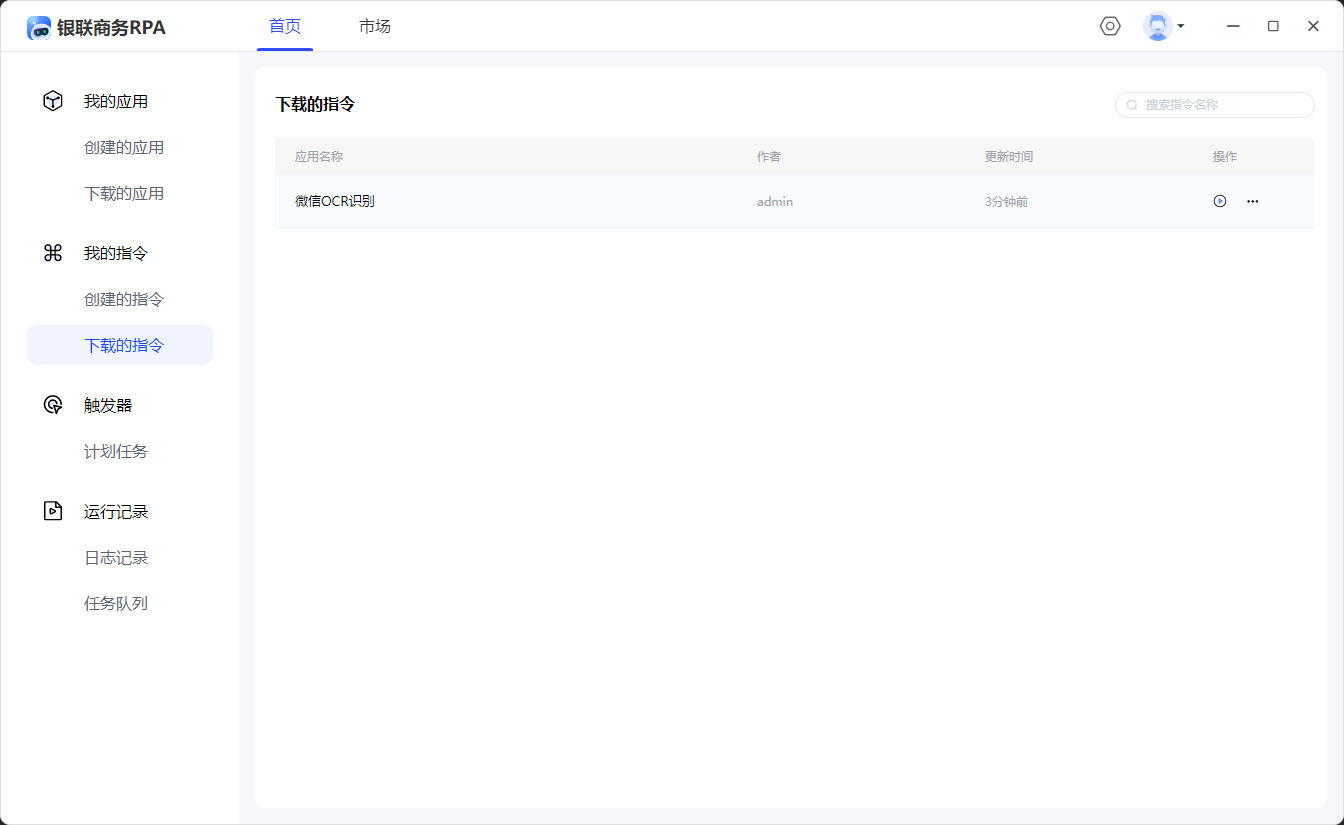1344x825 pixels.
Task: Go to 下载的应用 in sidebar
Action: [124, 193]
